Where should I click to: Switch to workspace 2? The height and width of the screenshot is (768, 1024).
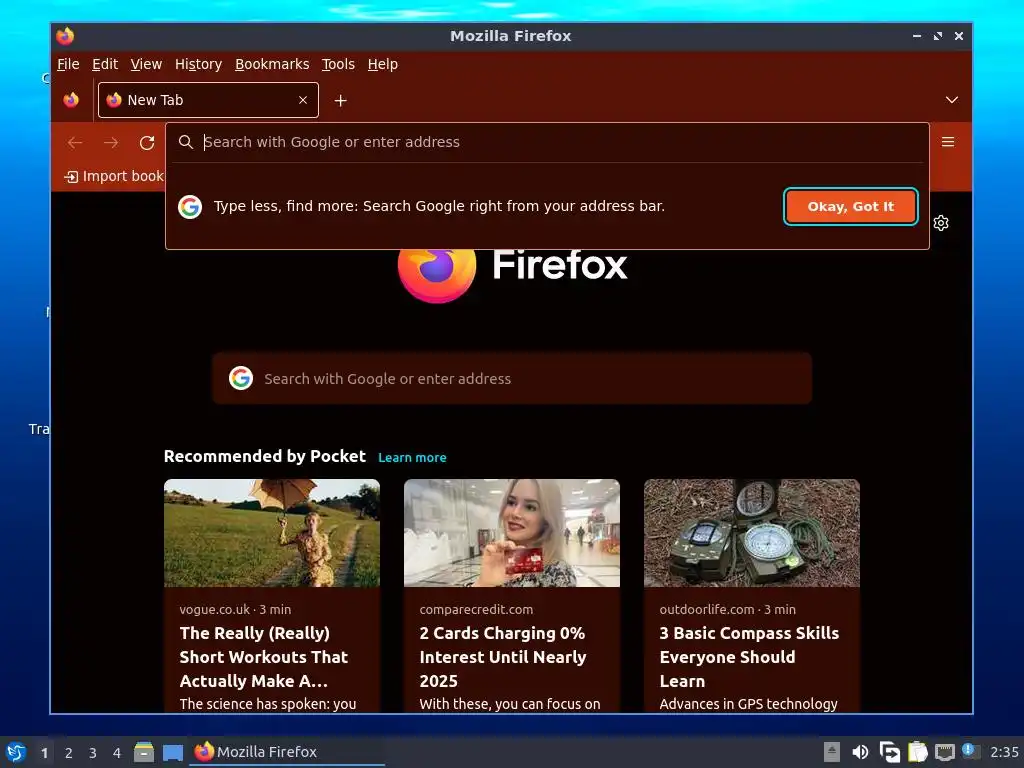pos(69,753)
